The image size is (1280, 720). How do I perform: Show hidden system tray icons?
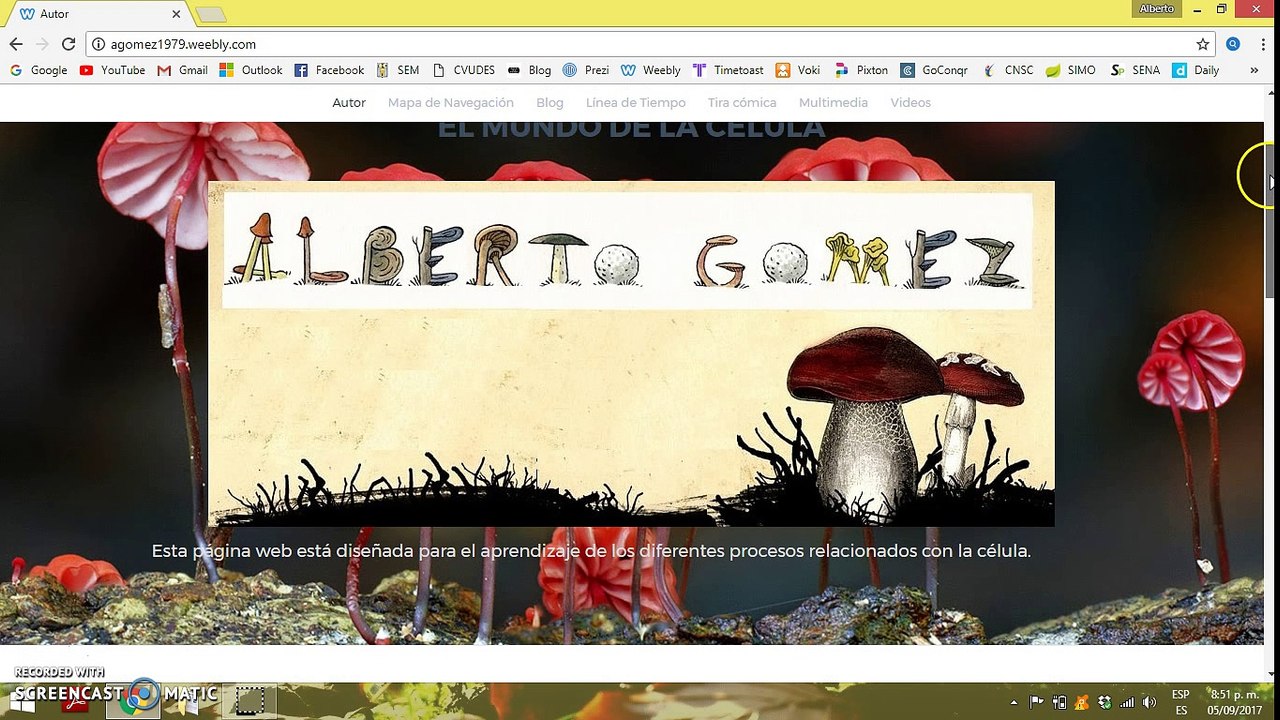click(1014, 702)
